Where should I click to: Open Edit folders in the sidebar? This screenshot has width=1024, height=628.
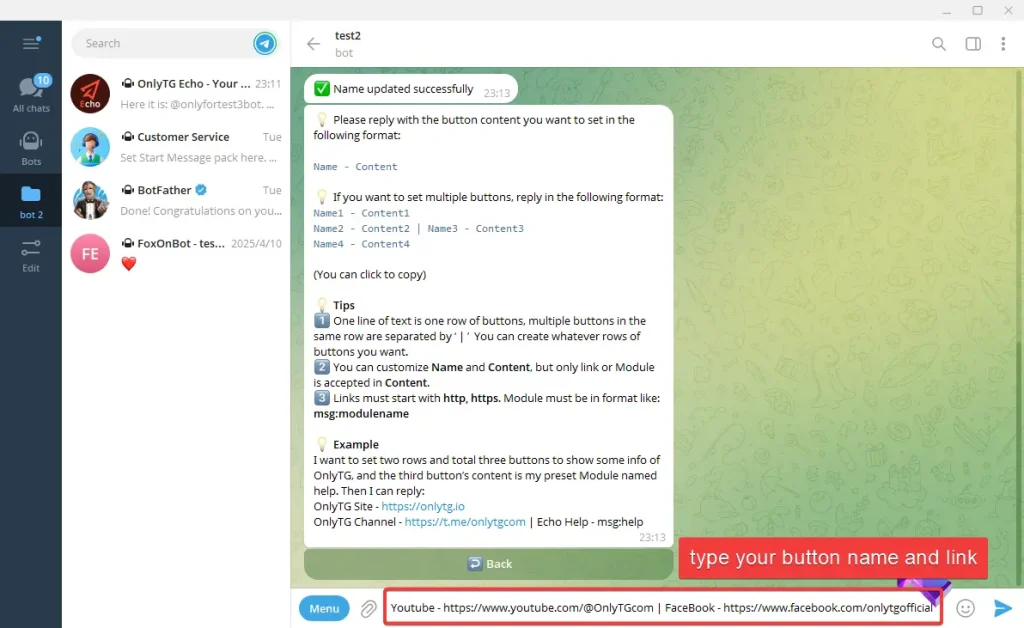pos(31,255)
